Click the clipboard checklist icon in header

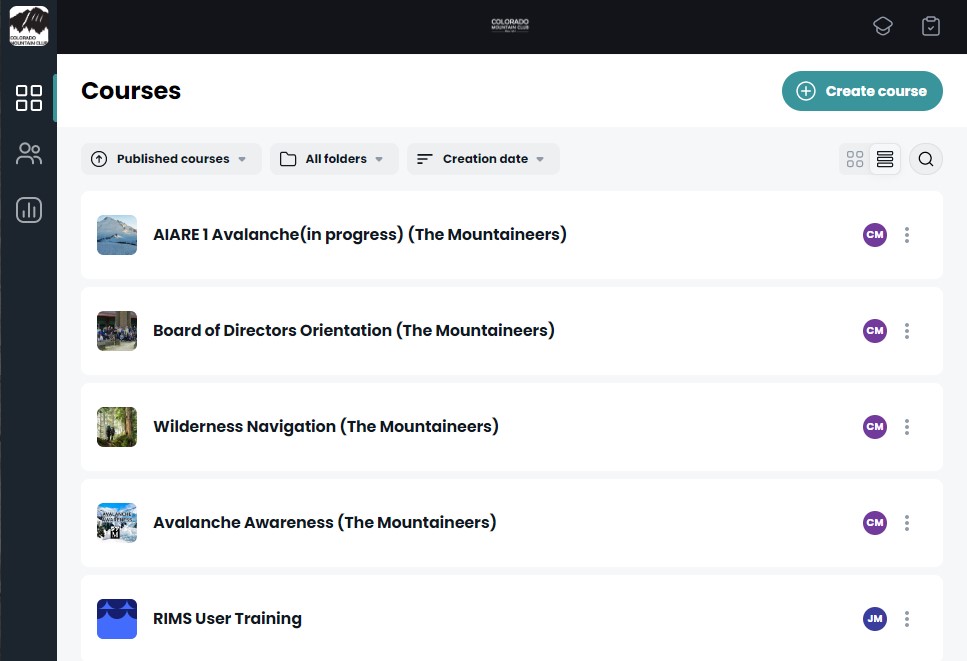click(x=931, y=27)
